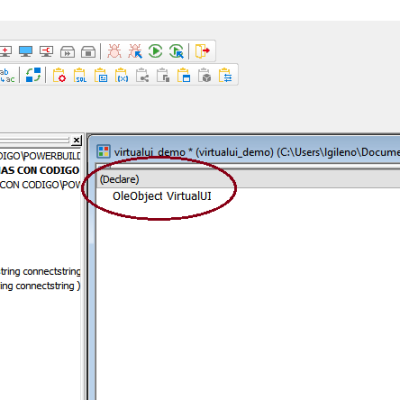Click the blue squares swap arrows icon
400x400 pixels.
(33, 75)
